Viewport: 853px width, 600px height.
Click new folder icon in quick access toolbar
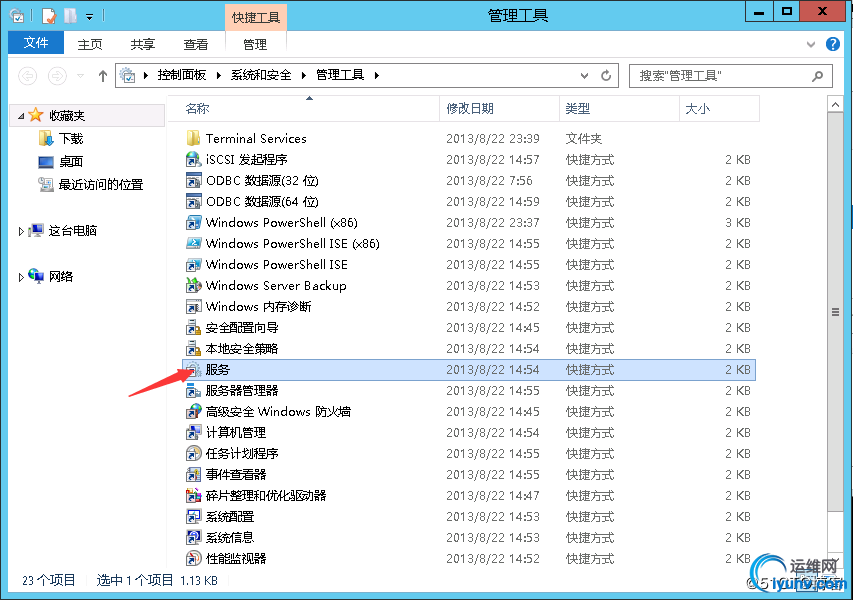[x=70, y=16]
